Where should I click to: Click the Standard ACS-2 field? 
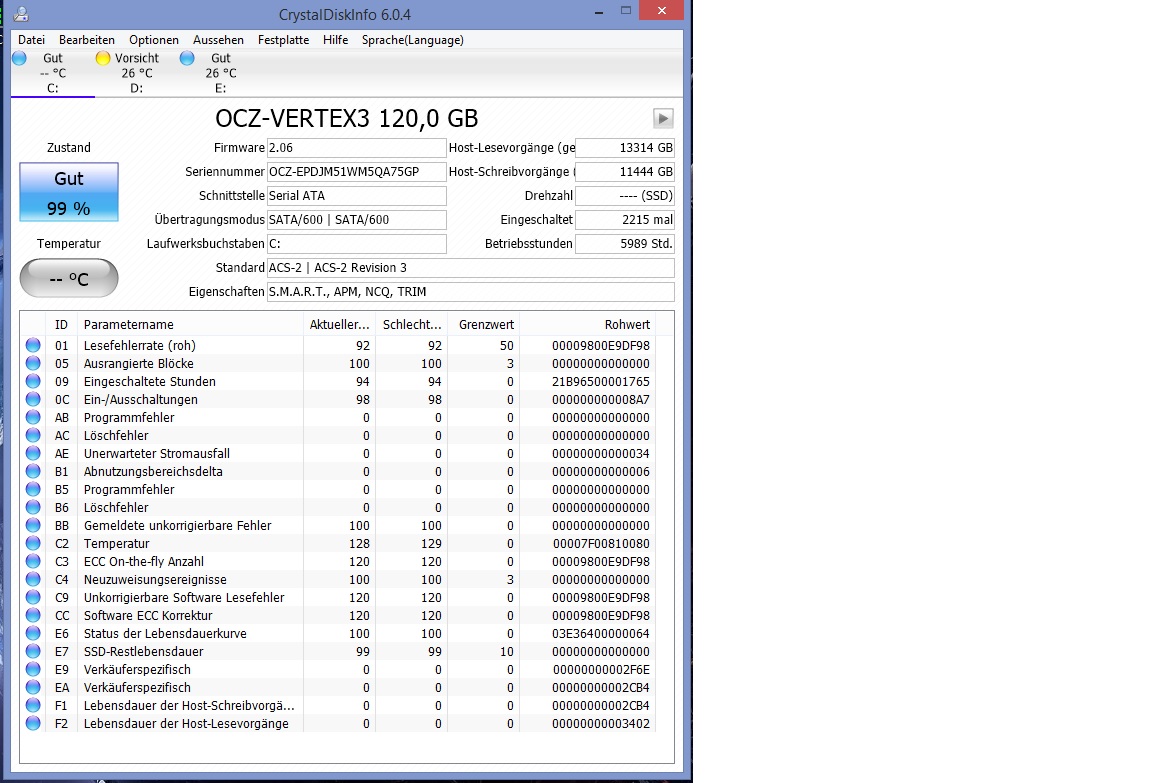pyautogui.click(x=470, y=267)
